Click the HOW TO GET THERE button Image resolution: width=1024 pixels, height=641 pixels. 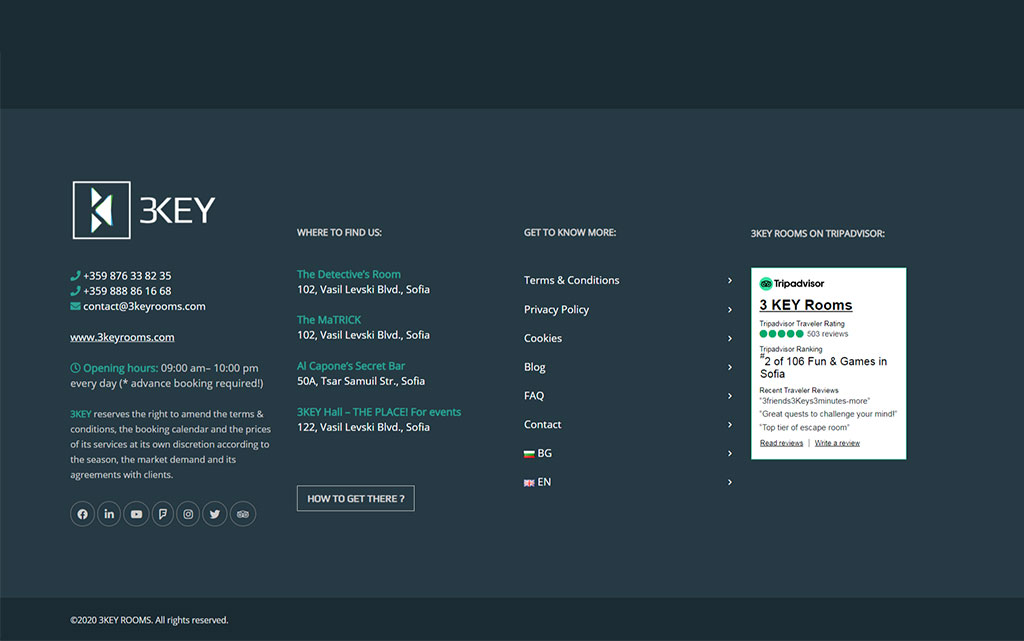coord(355,497)
